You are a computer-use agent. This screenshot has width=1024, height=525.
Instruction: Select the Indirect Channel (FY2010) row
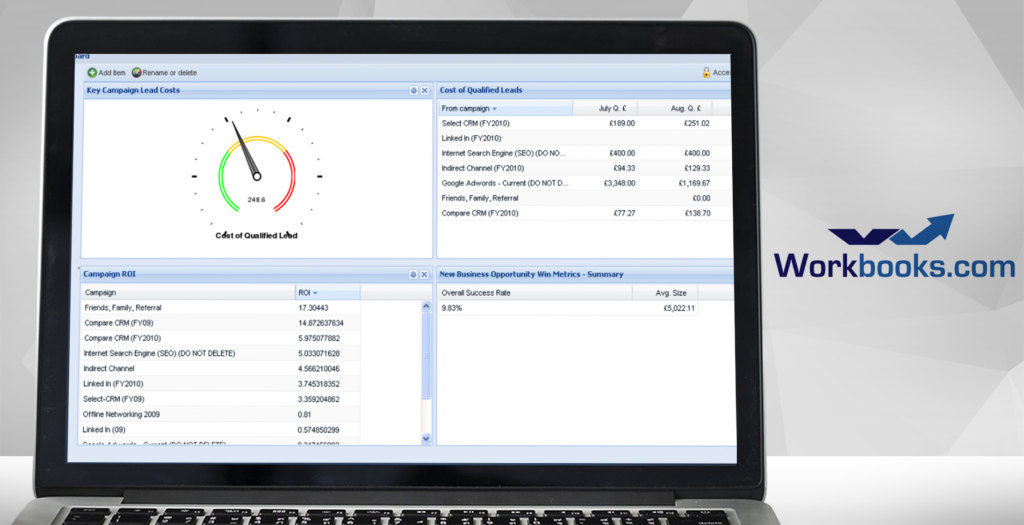point(584,168)
